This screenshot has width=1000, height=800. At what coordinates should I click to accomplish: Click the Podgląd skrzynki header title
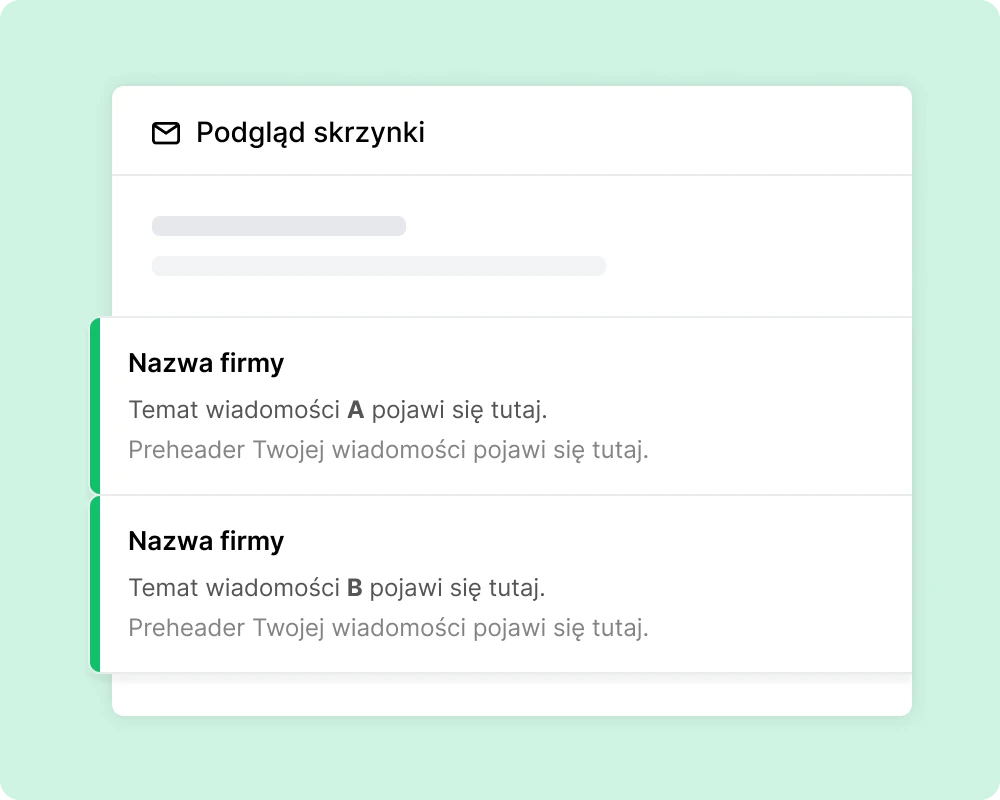click(310, 133)
